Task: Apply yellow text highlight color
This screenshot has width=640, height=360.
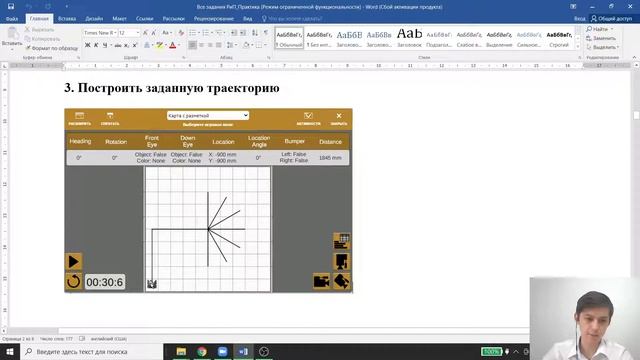Action: pos(160,45)
